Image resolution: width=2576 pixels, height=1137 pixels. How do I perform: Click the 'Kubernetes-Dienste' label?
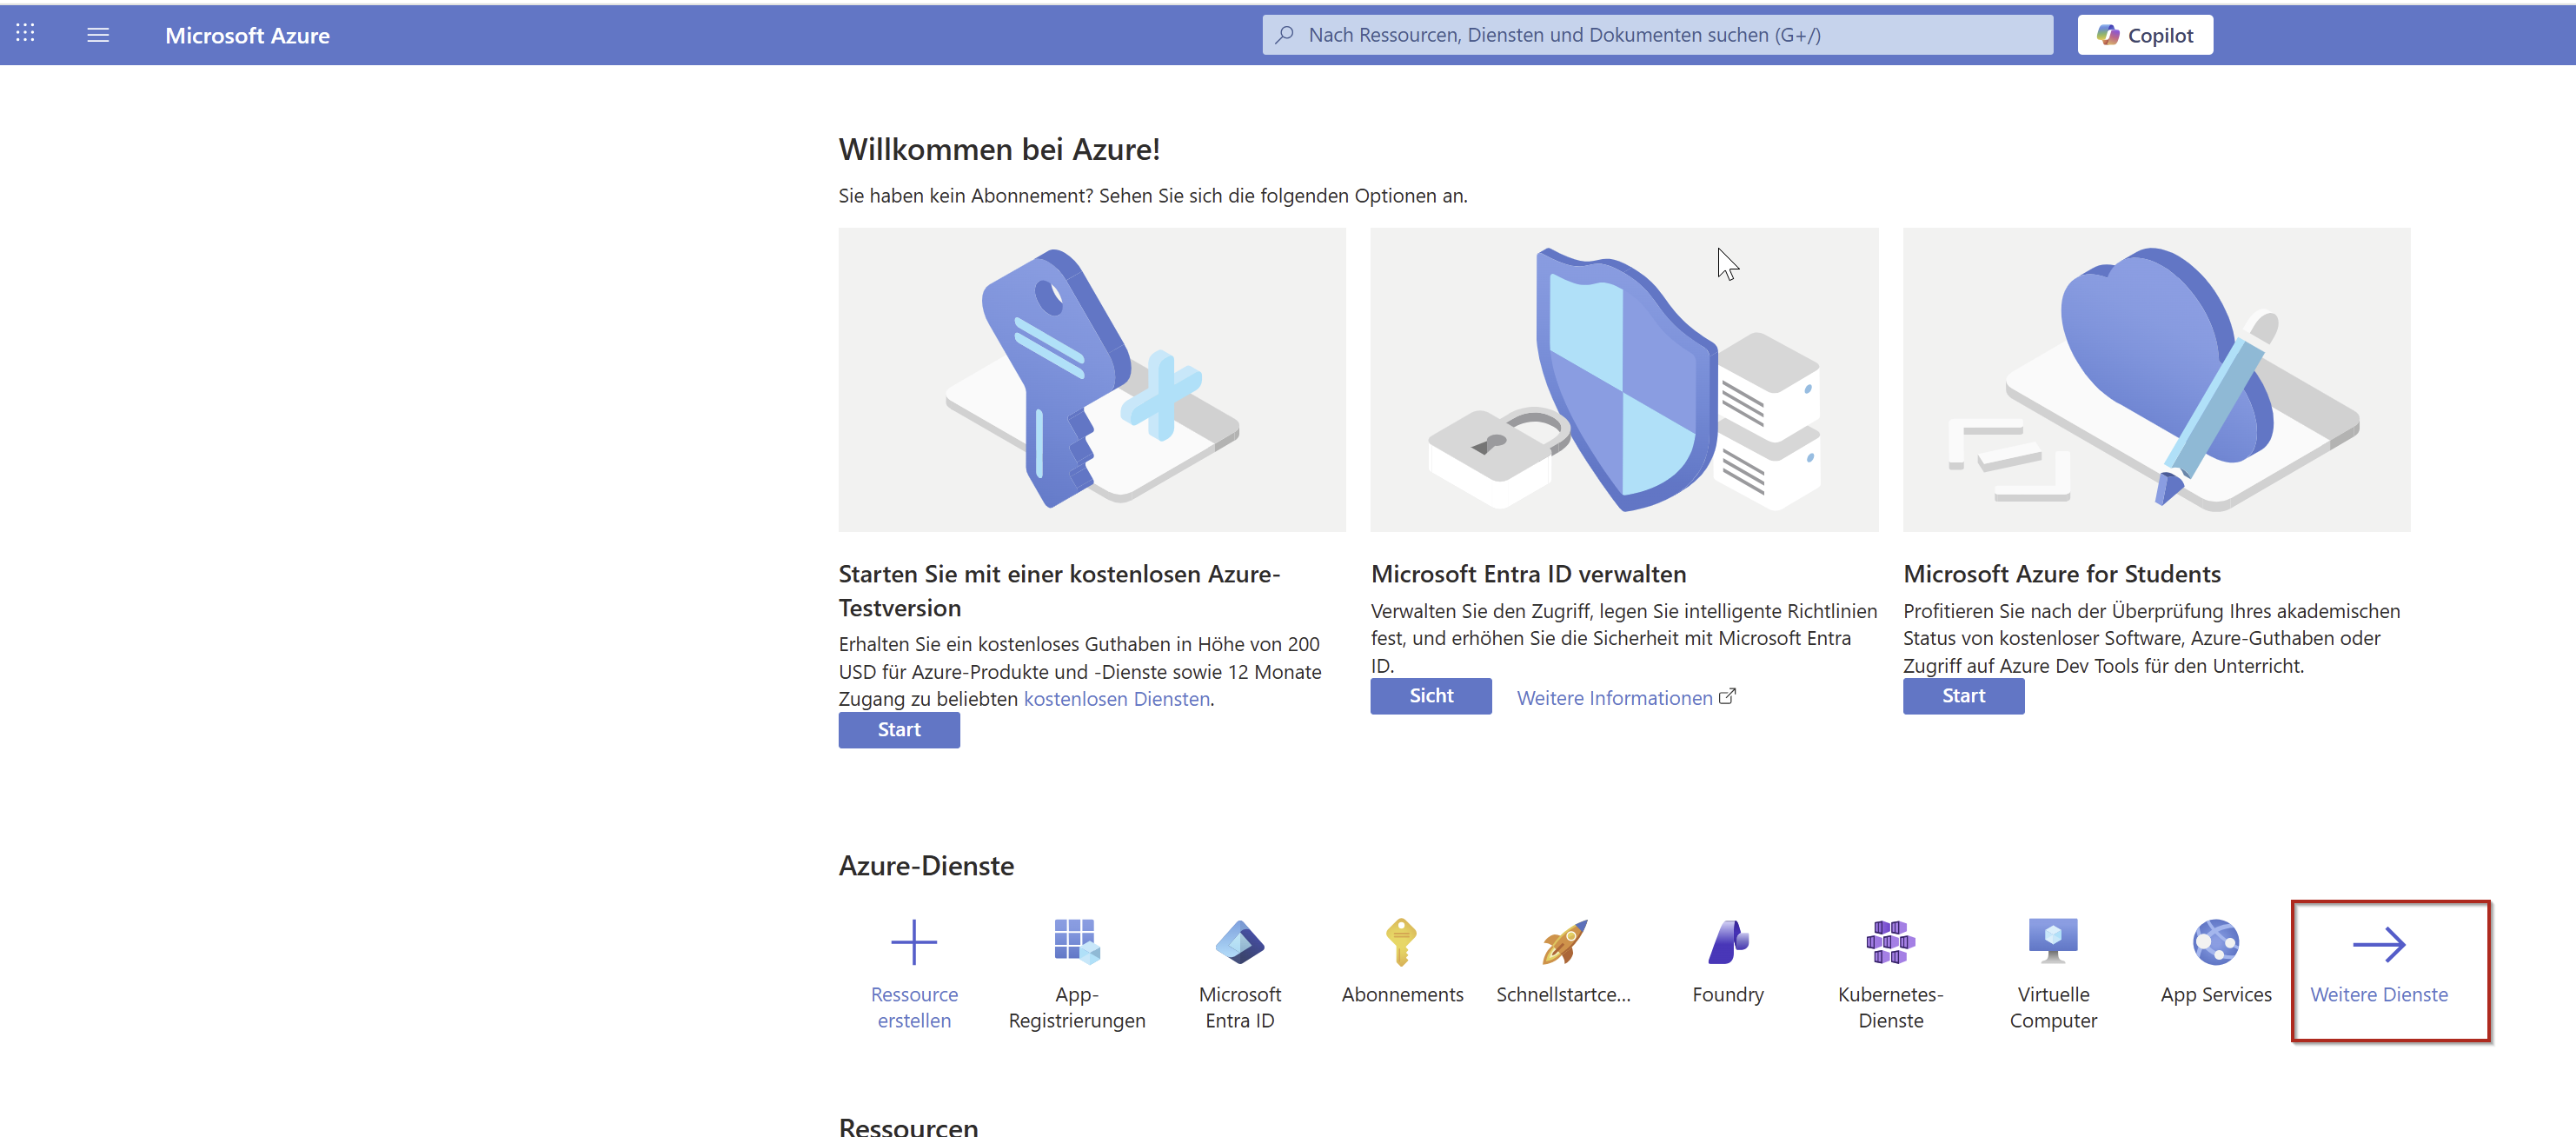tap(1890, 1007)
